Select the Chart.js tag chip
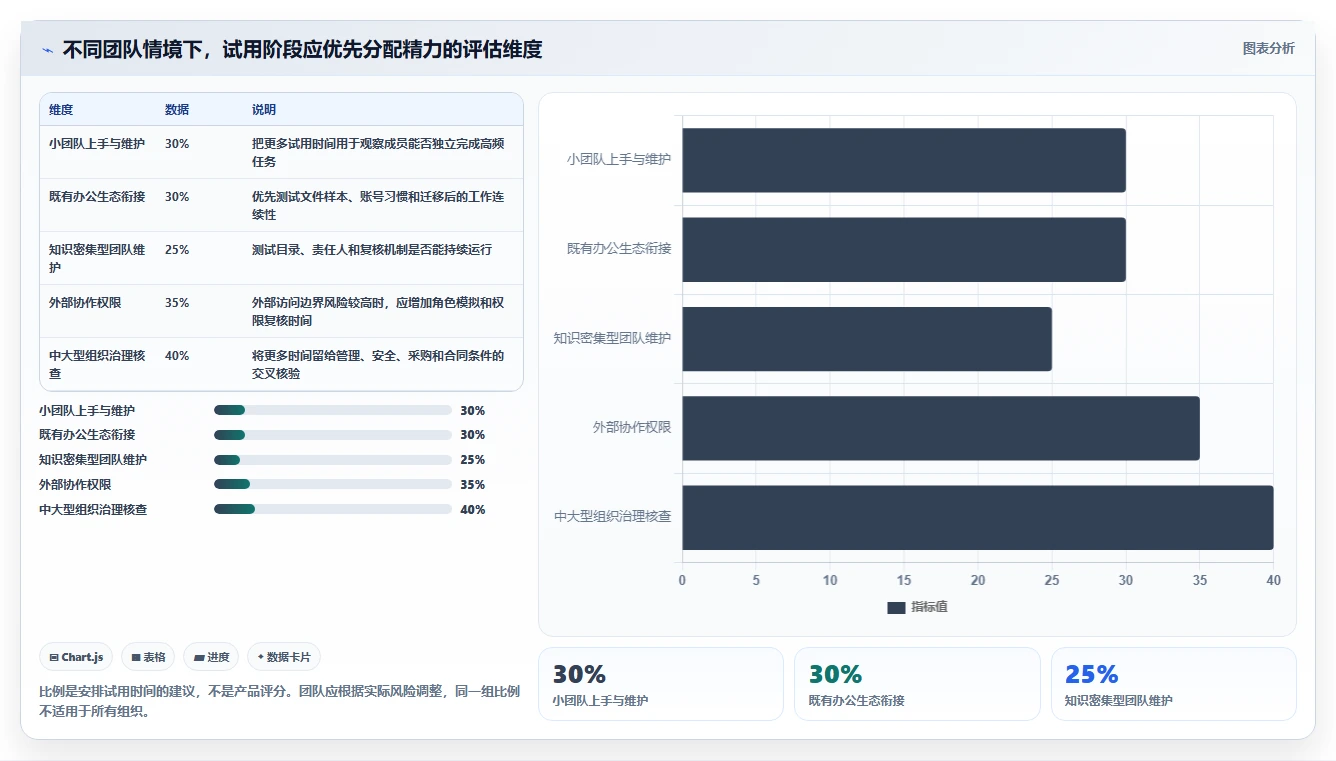 (x=76, y=657)
